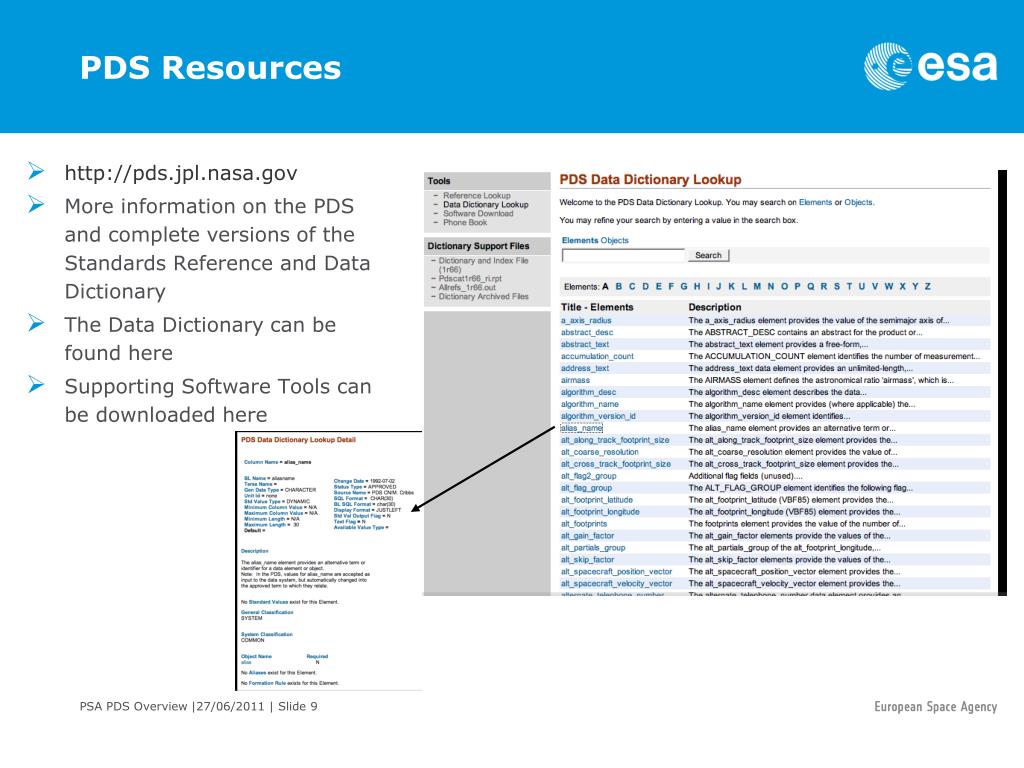The height and width of the screenshot is (768, 1024).
Task: Click the Objects link in welcome text
Action: point(858,202)
